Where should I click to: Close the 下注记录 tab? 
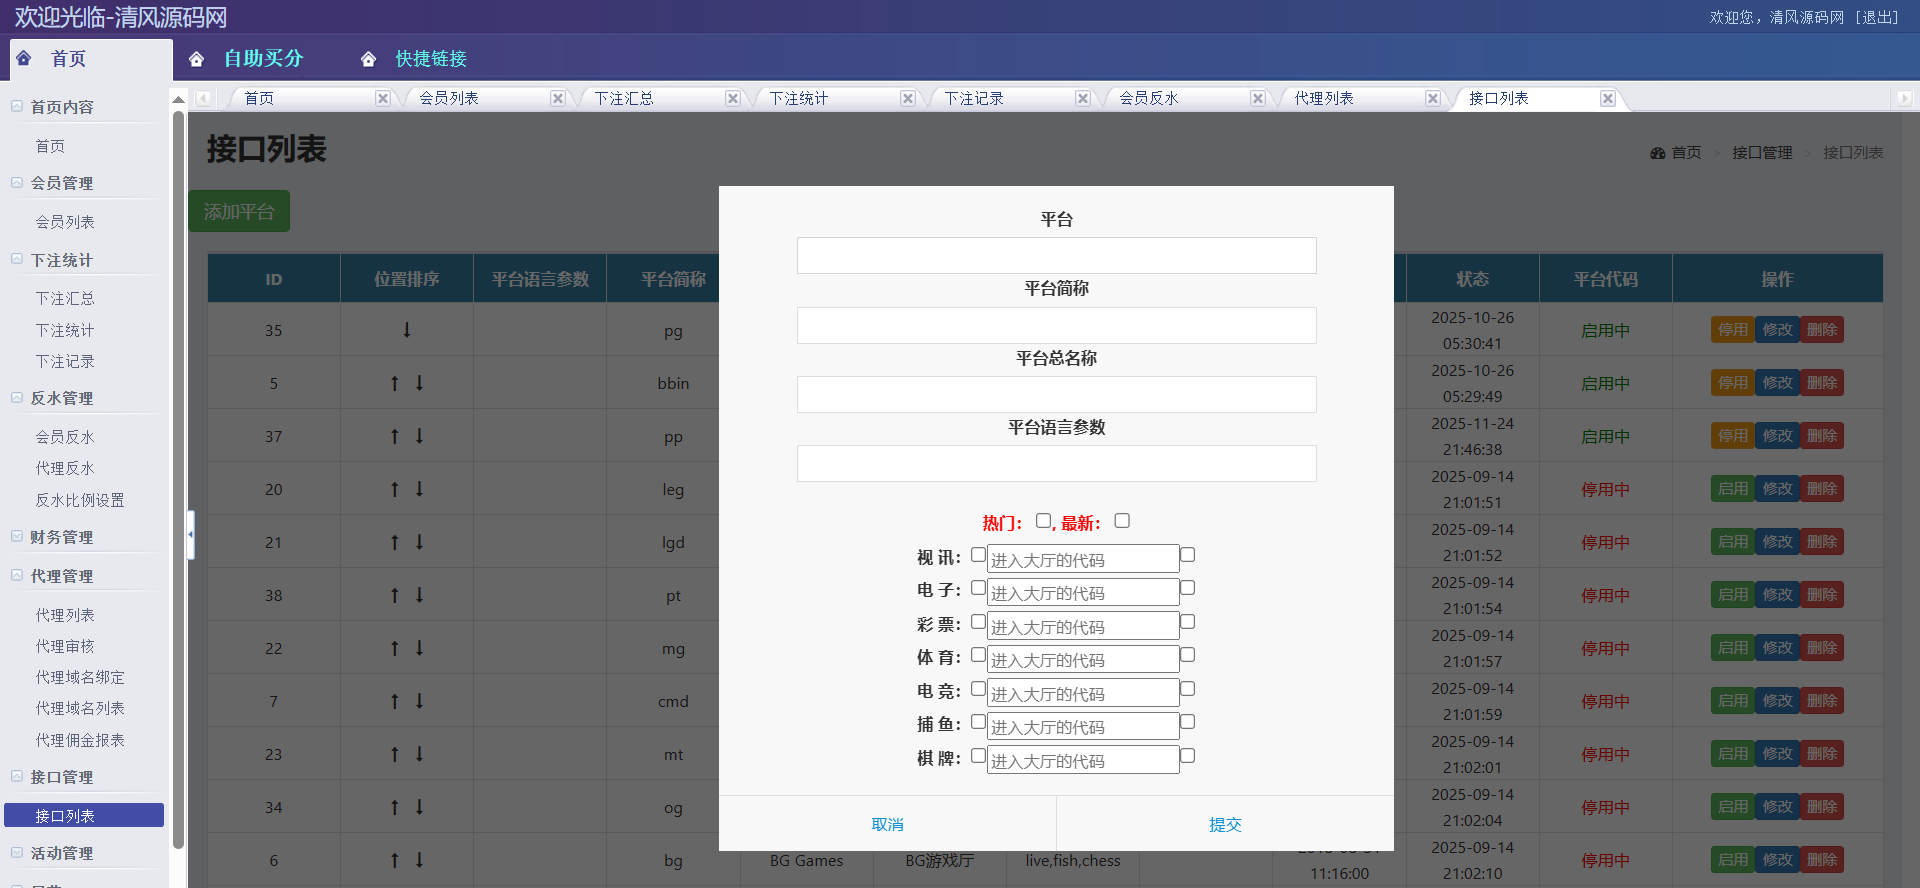point(1083,98)
